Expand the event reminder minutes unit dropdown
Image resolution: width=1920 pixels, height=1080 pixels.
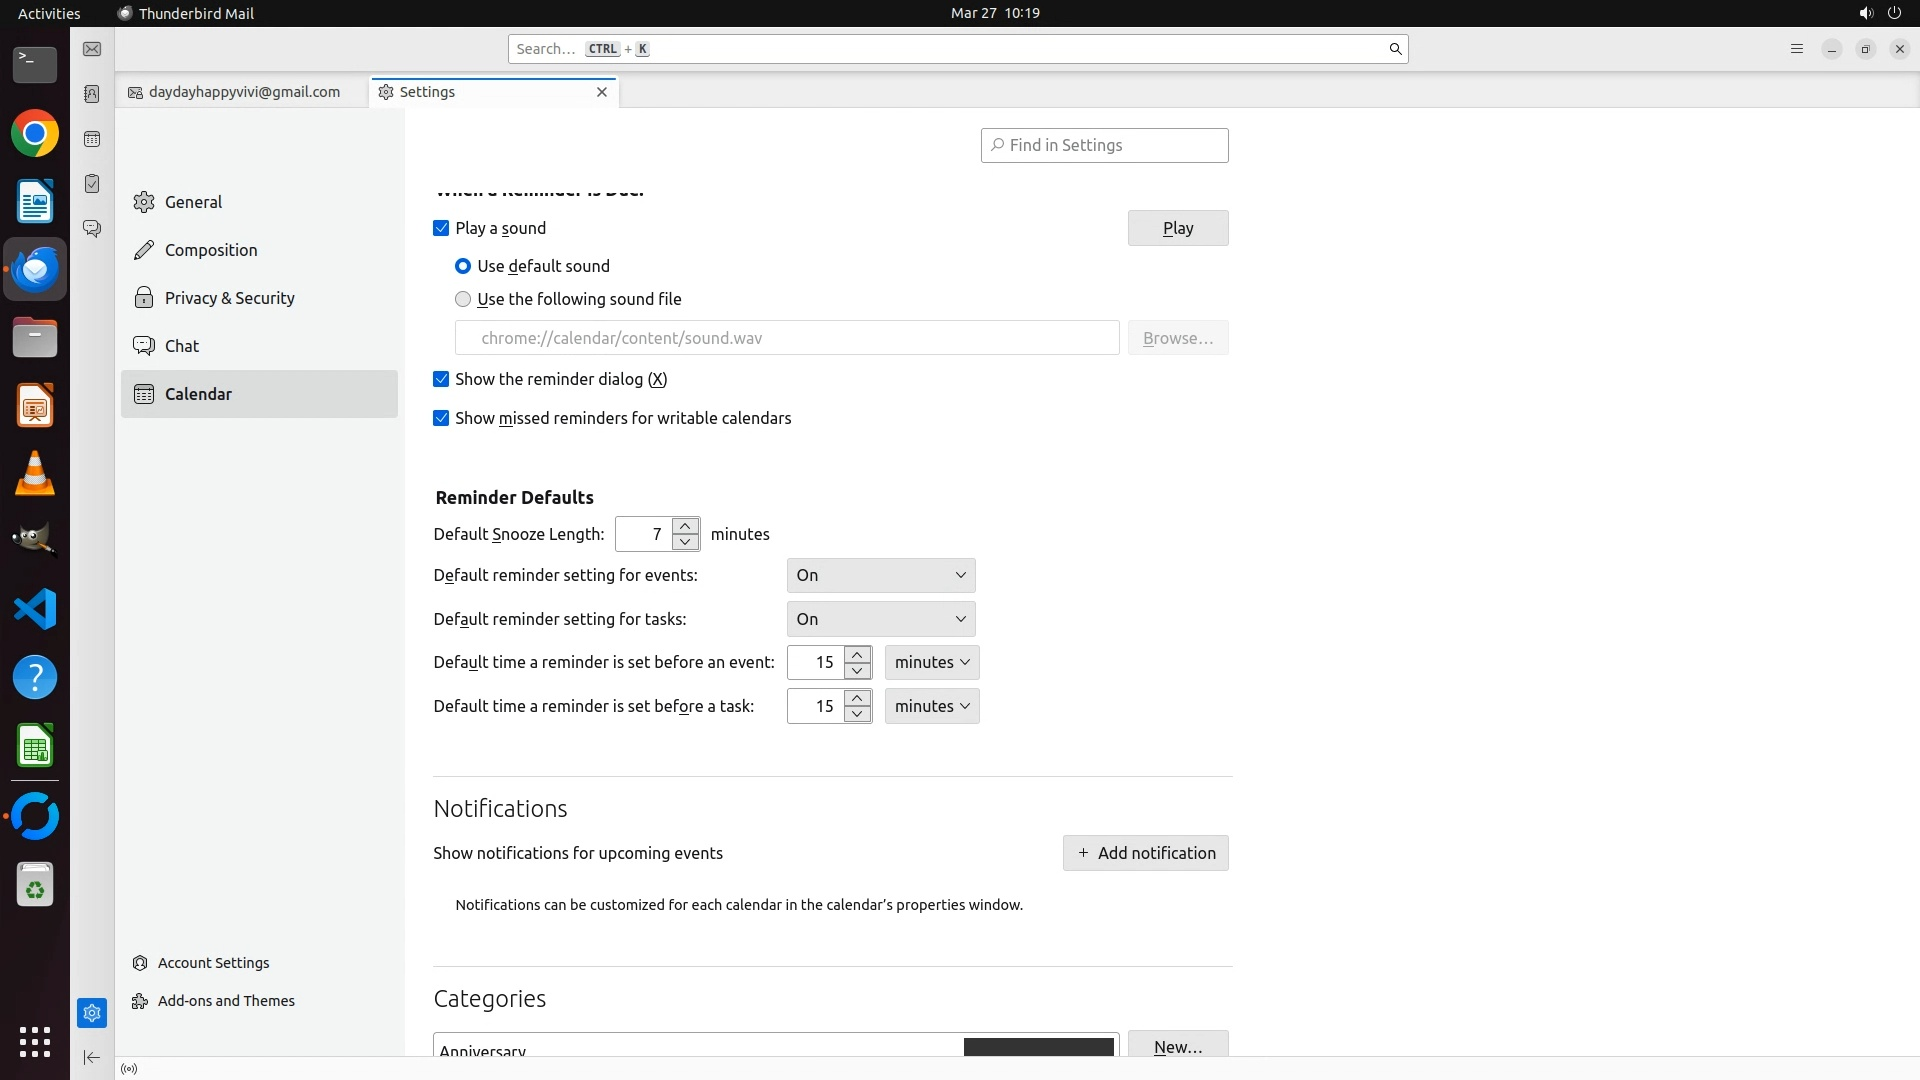931,662
